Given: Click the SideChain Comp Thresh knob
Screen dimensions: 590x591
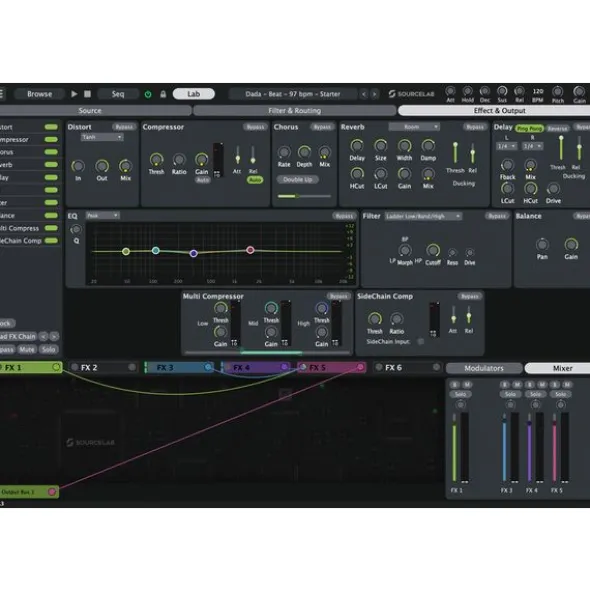Looking at the screenshot, I should [374, 319].
